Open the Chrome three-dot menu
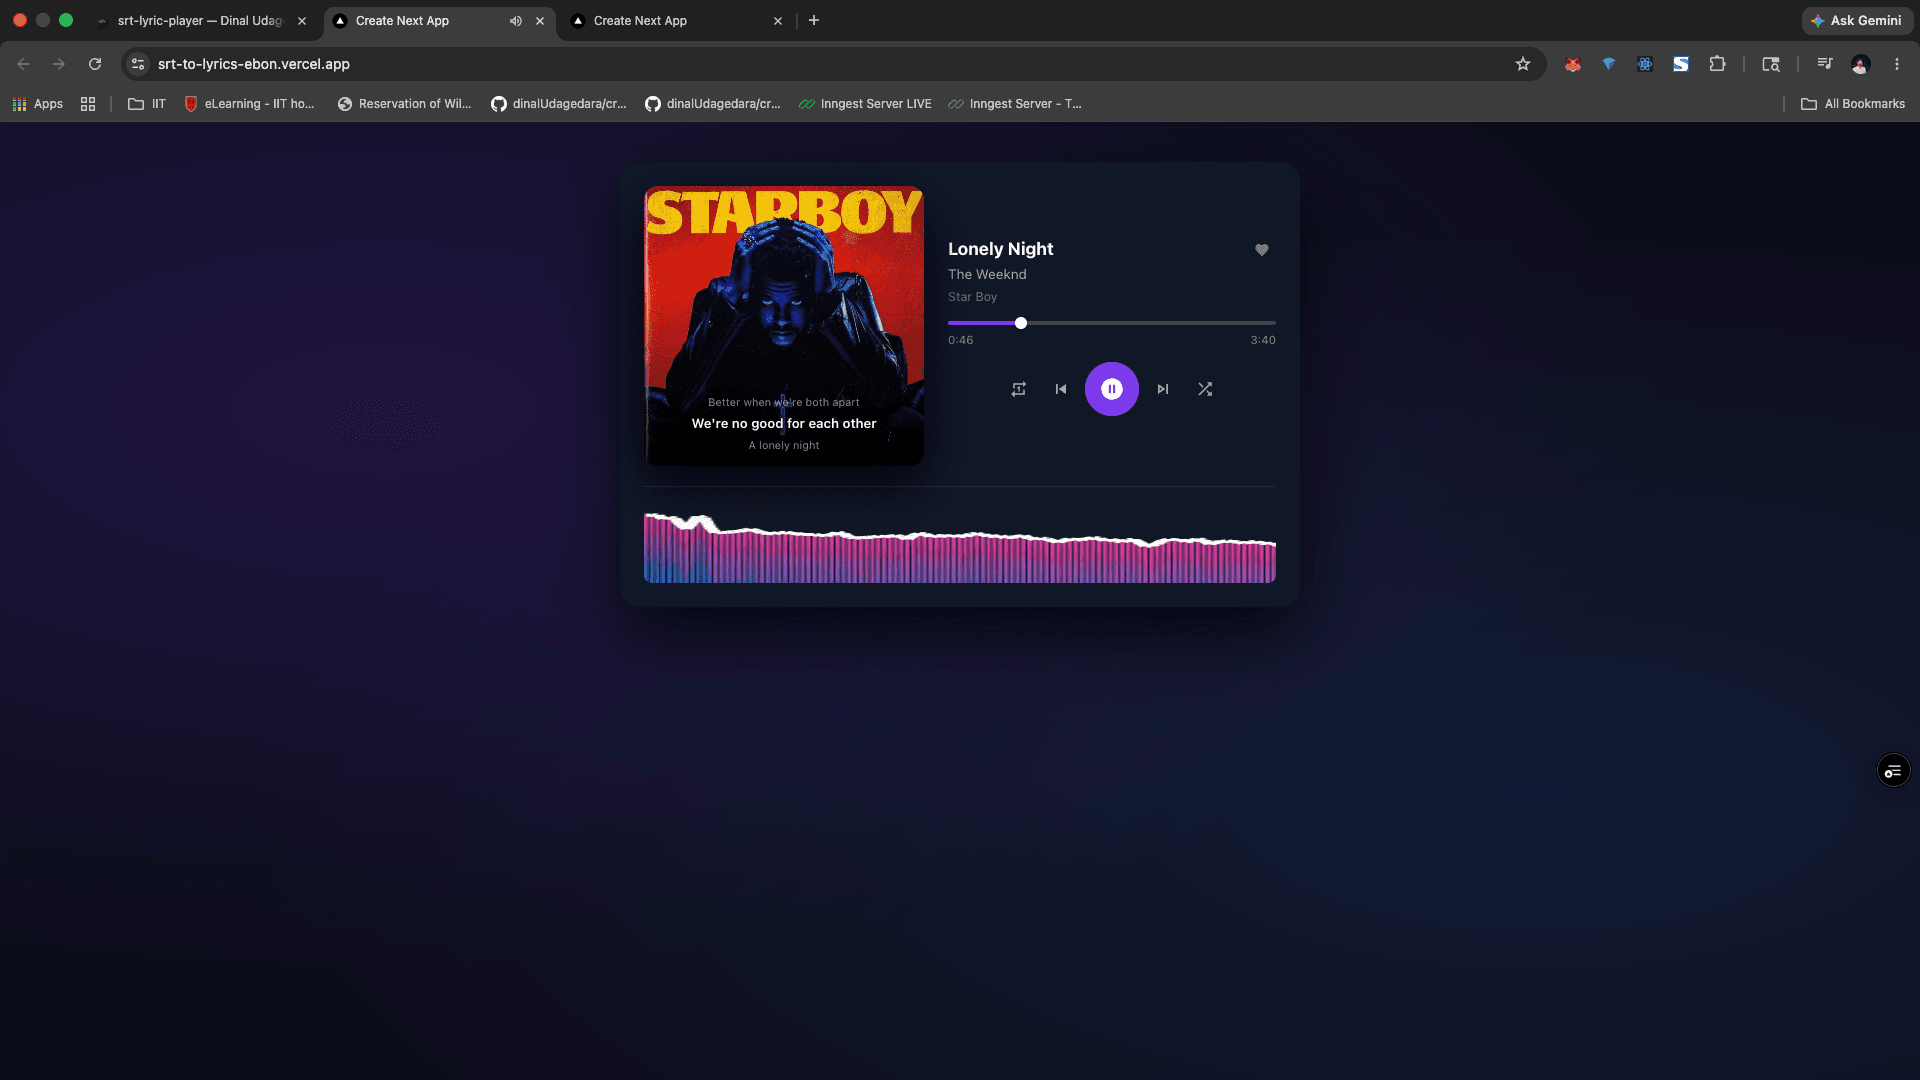Image resolution: width=1920 pixels, height=1080 pixels. pos(1897,64)
